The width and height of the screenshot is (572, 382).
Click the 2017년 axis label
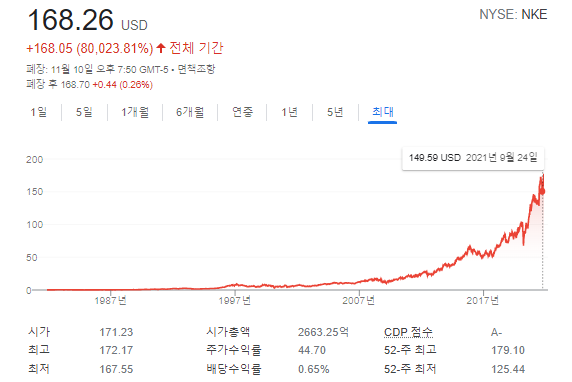[483, 301]
